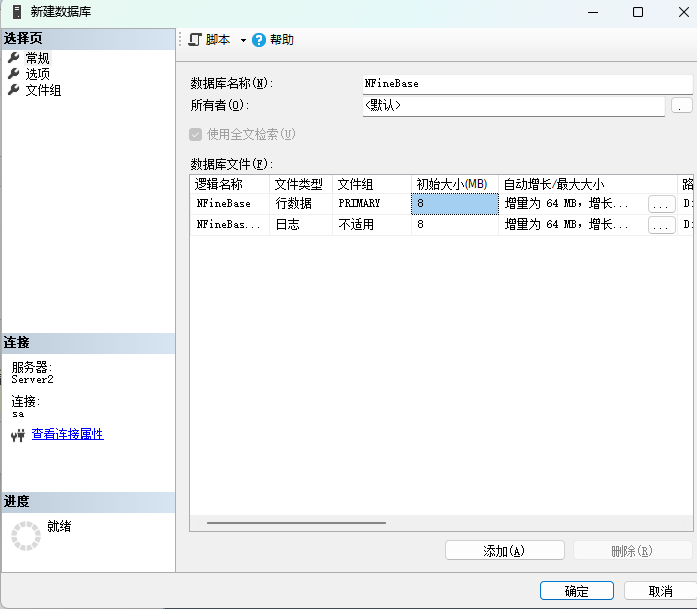Screen dimensions: 697x609
Task: Click the 逻辑名称 column header
Action: pos(229,184)
